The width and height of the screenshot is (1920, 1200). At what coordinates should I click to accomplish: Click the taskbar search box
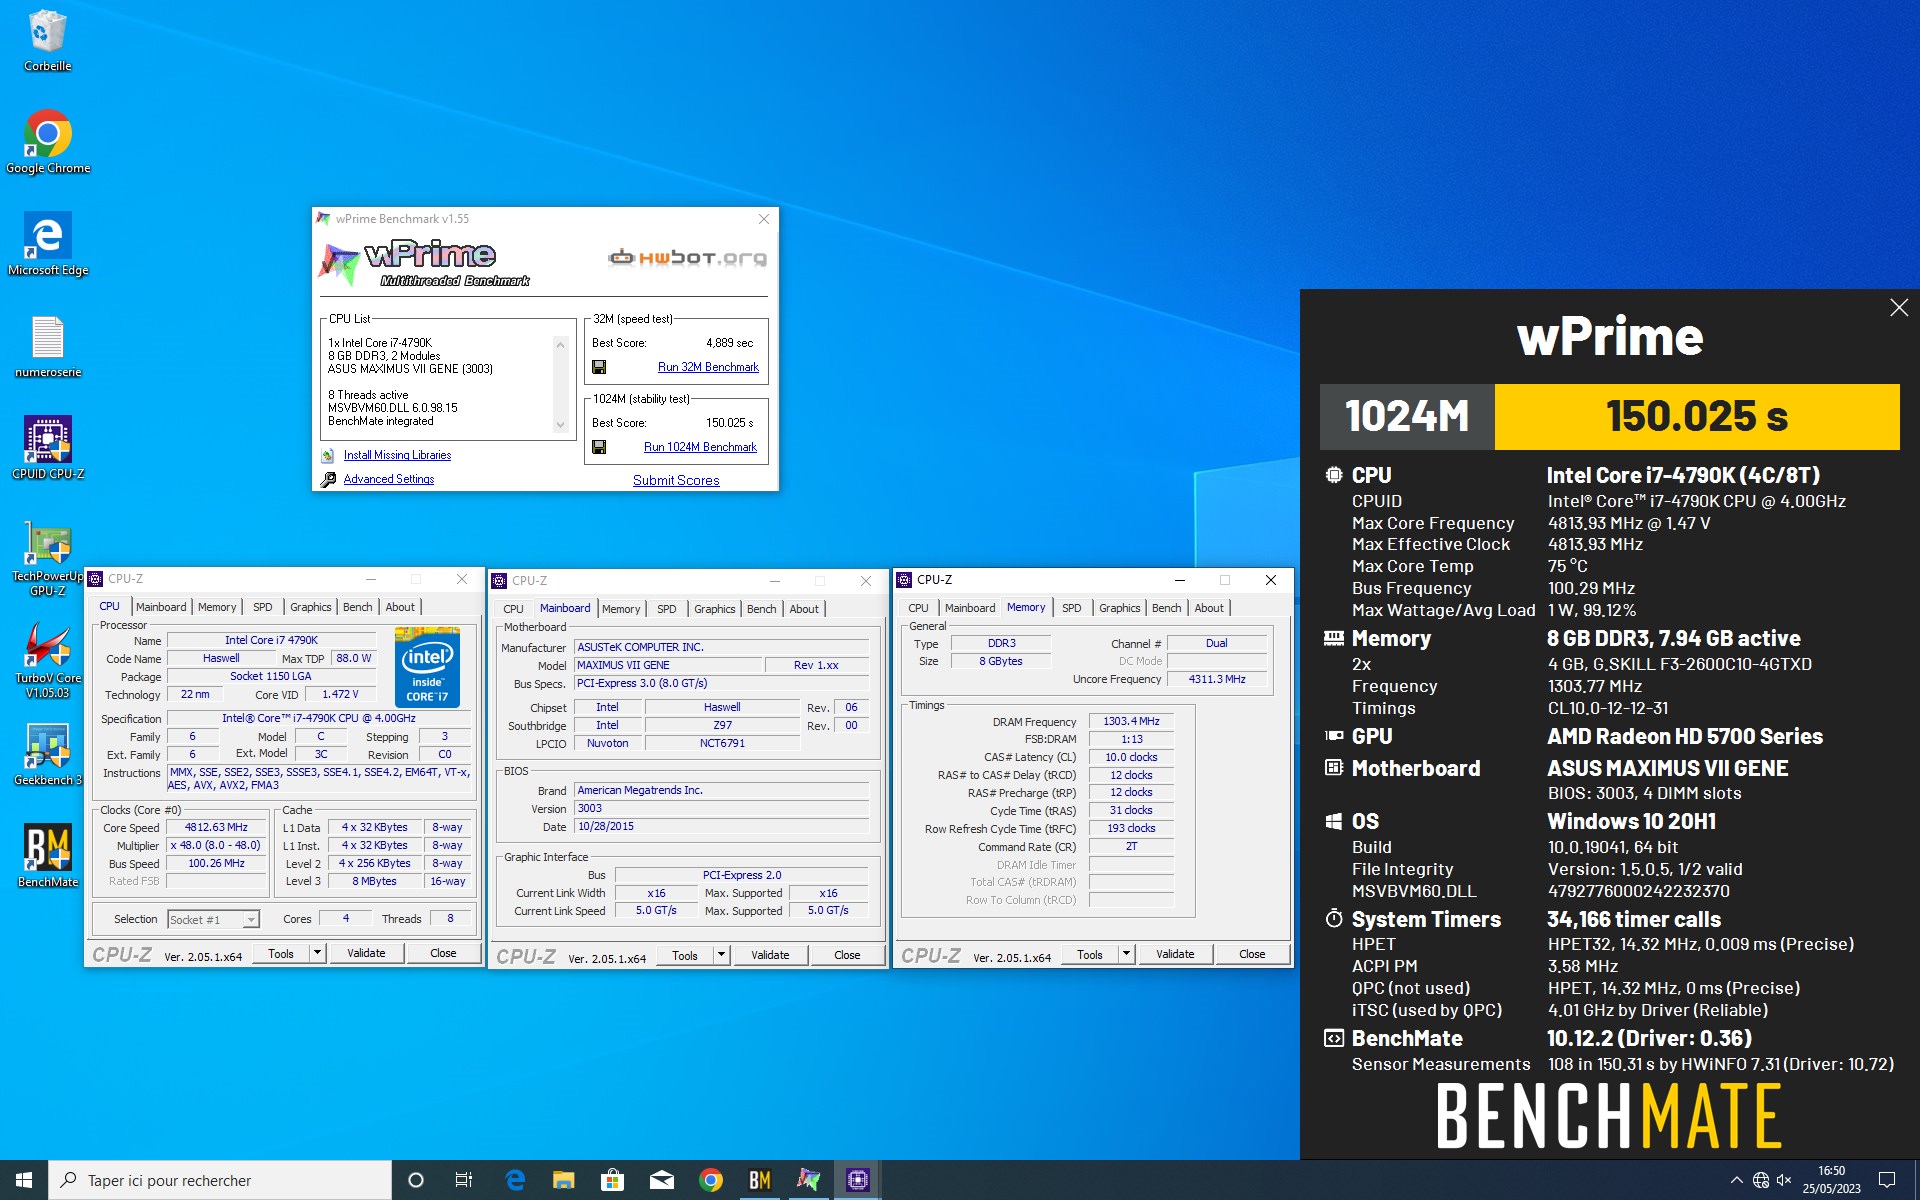click(x=220, y=1180)
